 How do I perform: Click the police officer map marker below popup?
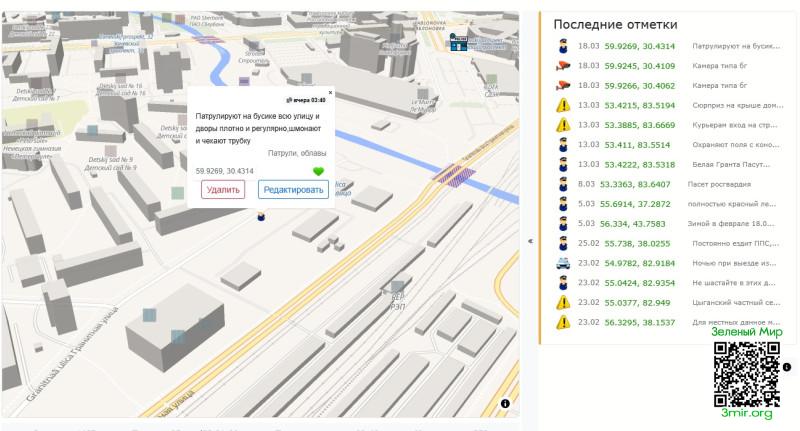(x=261, y=215)
